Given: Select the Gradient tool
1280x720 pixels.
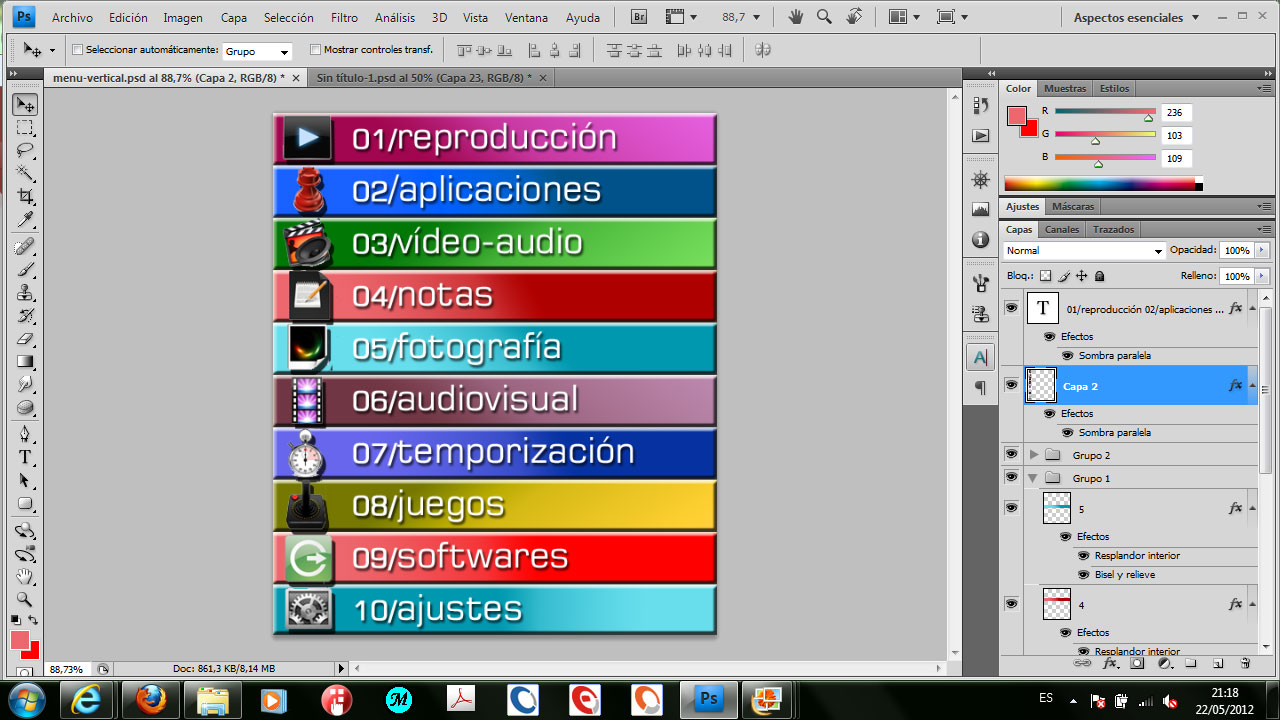Looking at the screenshot, I should pos(25,362).
